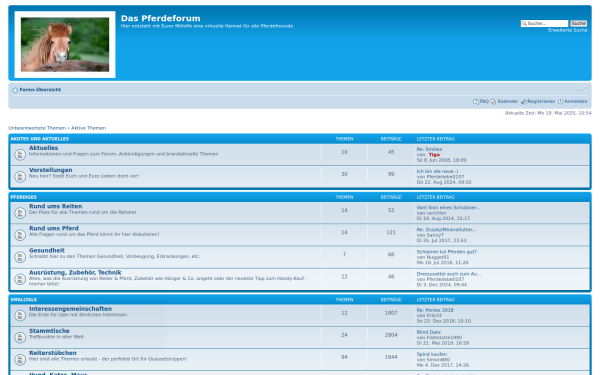
Task: Open the Das Pferdeforum title link
Action: point(160,18)
